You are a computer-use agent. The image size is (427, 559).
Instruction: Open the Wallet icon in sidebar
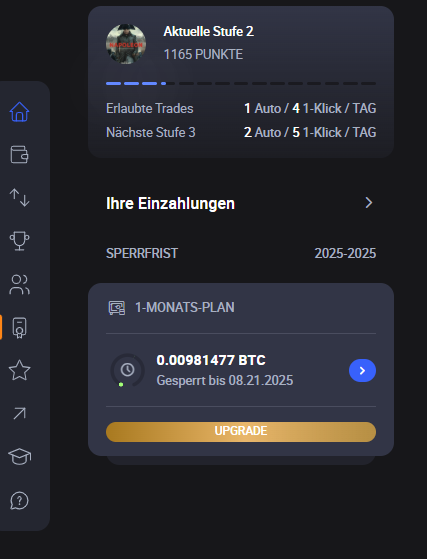[x=19, y=154]
